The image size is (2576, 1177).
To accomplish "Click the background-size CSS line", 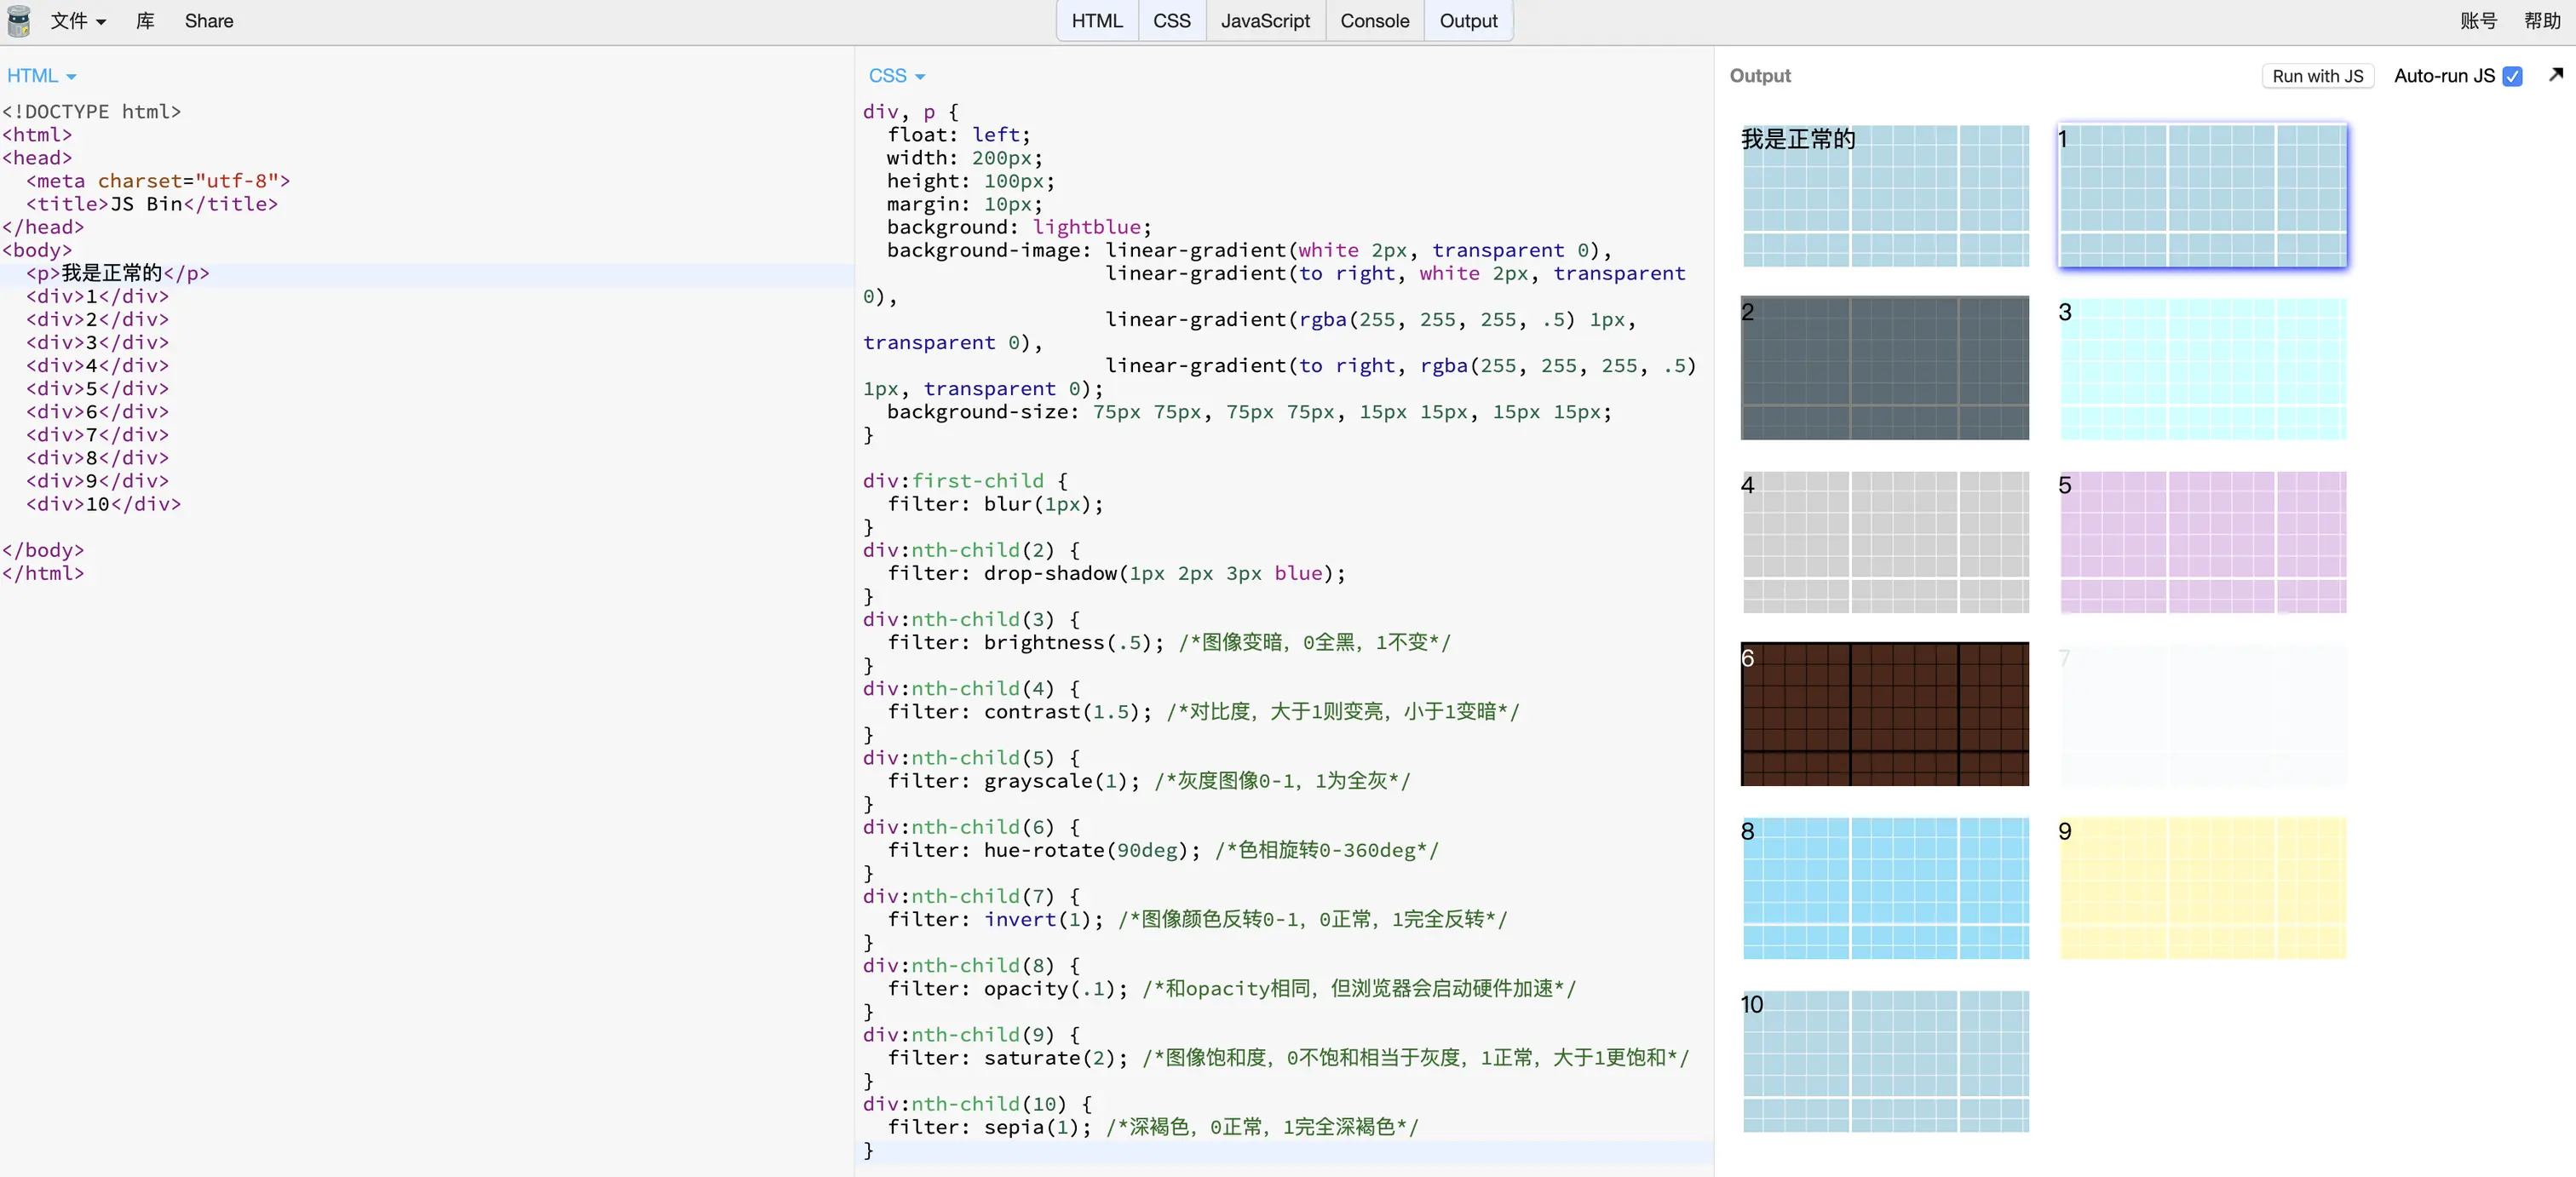I will click(1249, 412).
